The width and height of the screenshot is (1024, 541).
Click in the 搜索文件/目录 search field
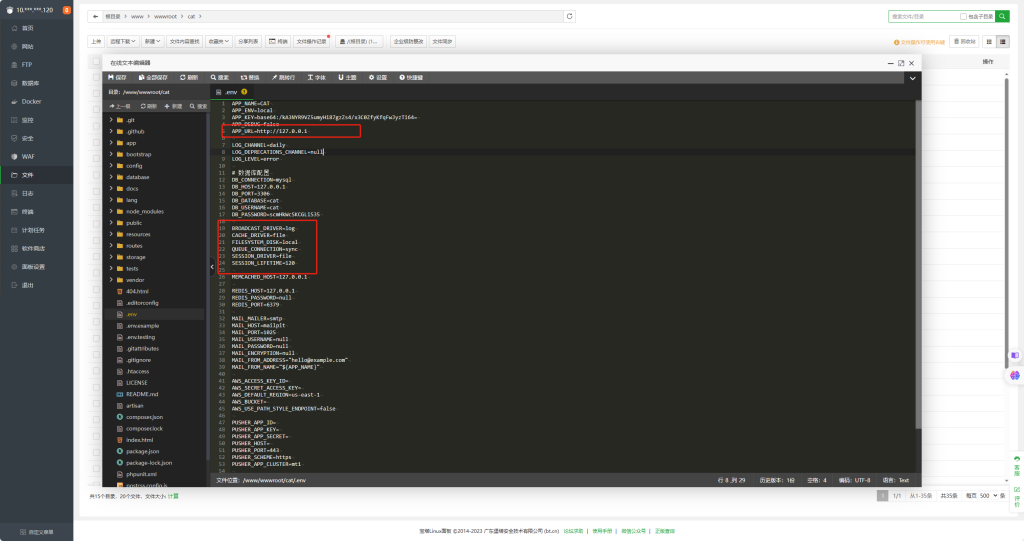click(923, 16)
